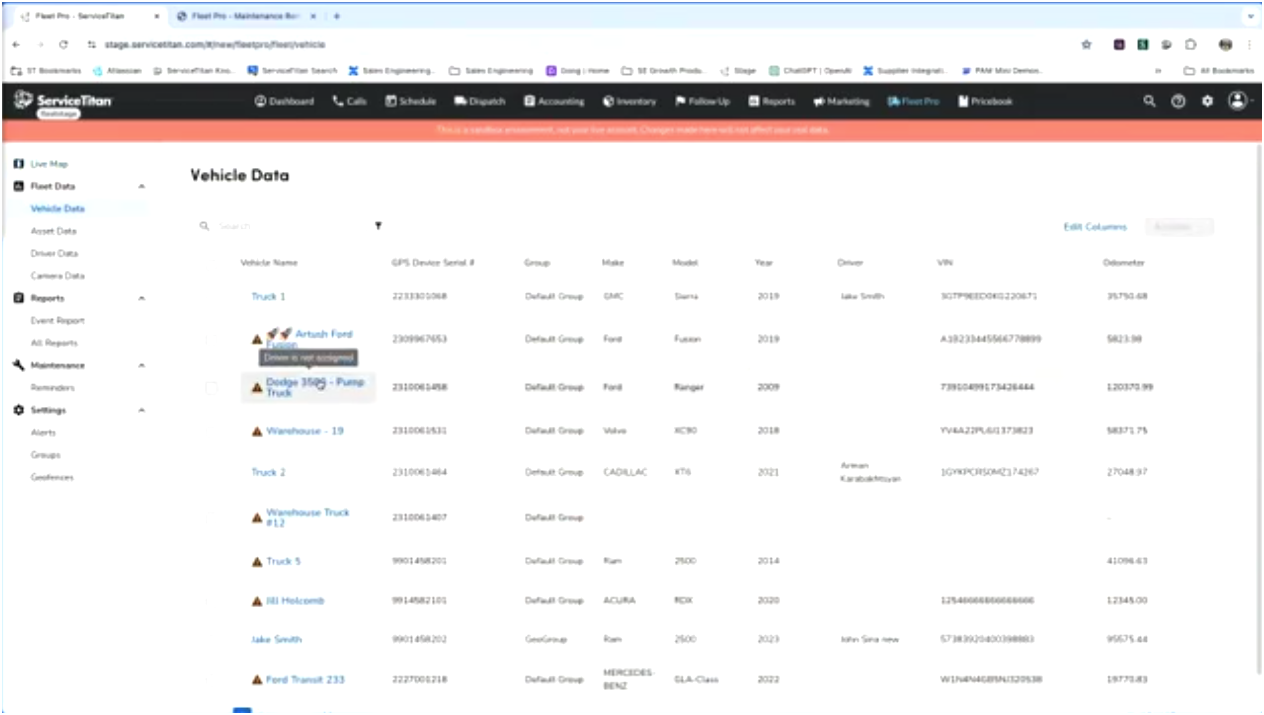Select Asset Data in sidebar
This screenshot has width=1264, height=715.
[53, 231]
